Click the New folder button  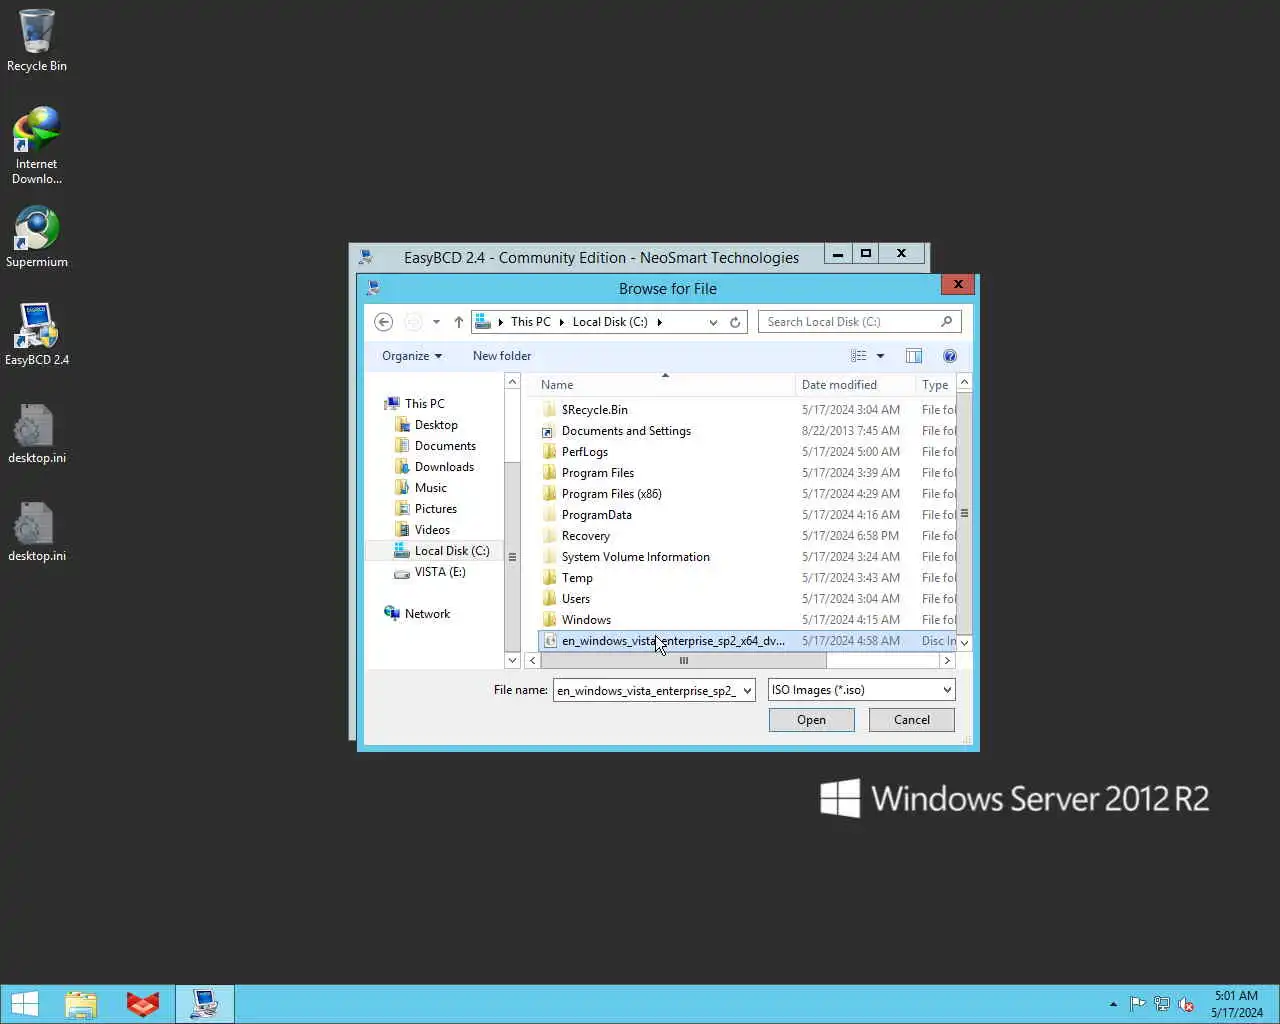[502, 356]
